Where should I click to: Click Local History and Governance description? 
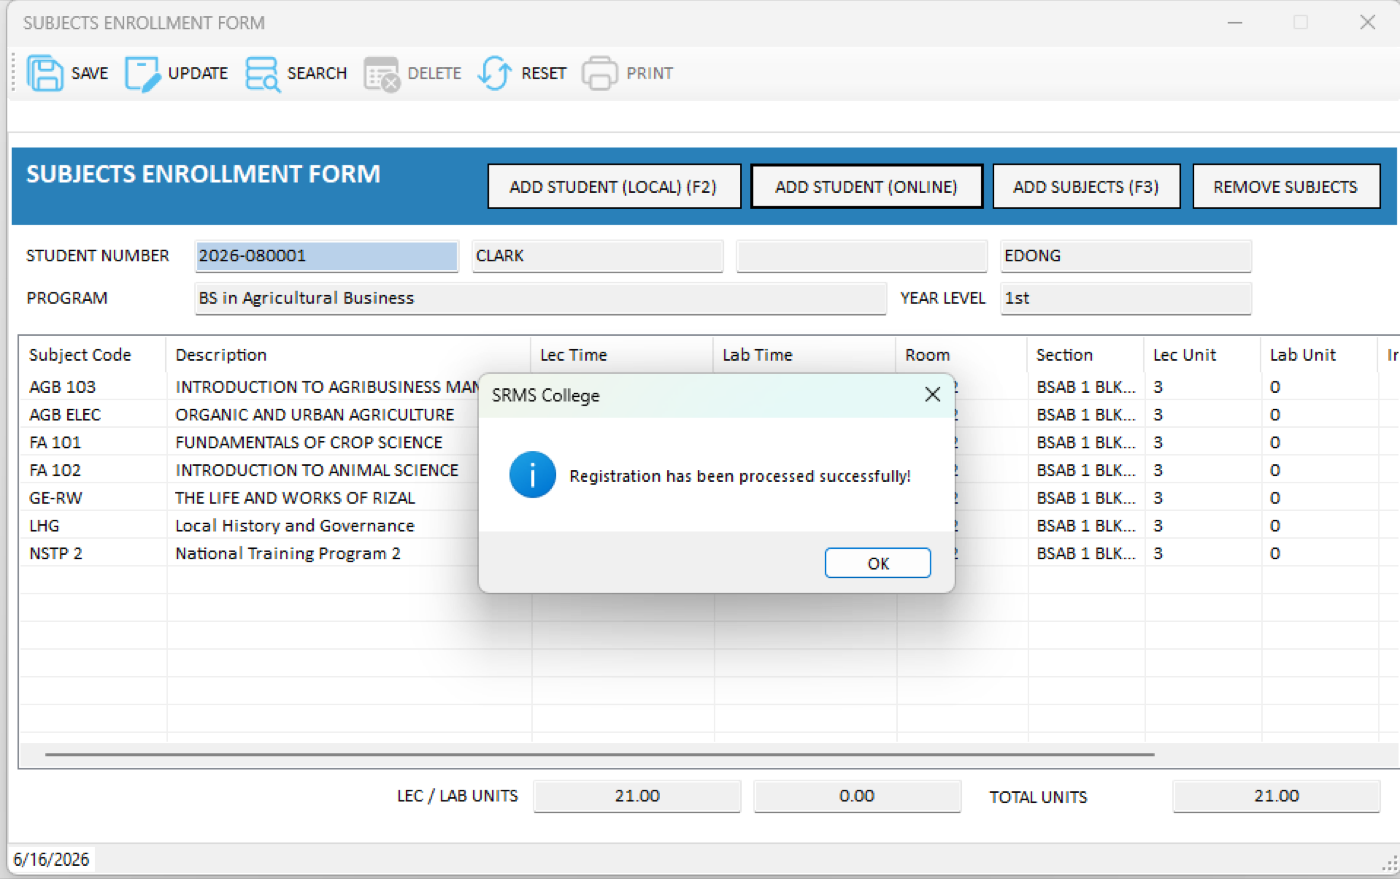[x=295, y=526]
